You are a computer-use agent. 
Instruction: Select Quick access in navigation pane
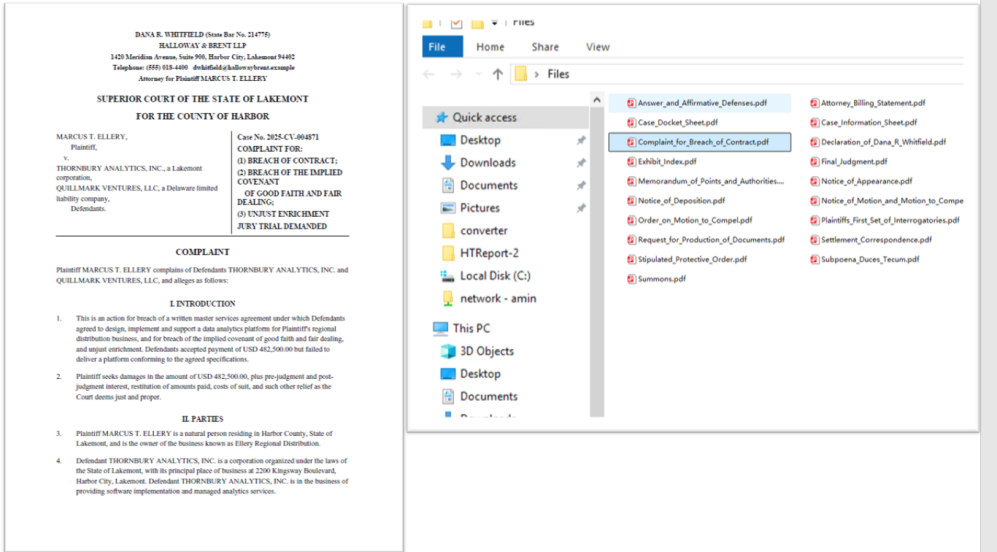(505, 118)
